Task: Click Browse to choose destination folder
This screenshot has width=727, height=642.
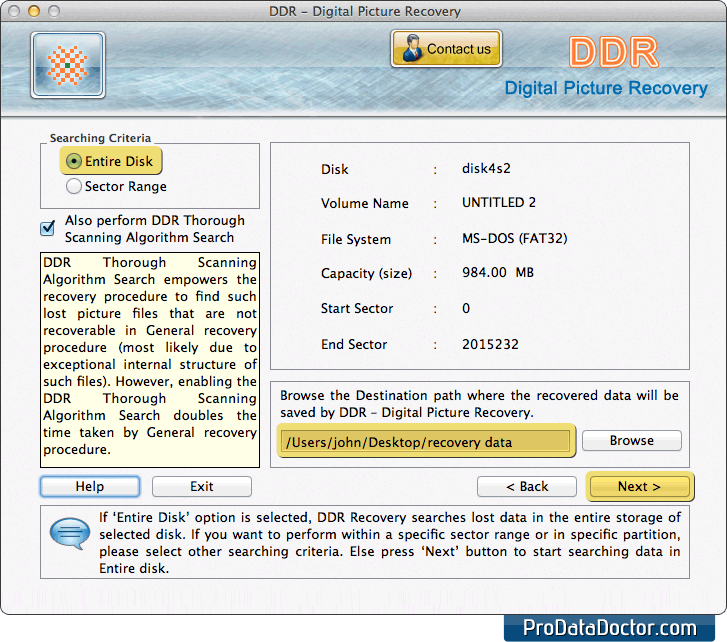Action: [x=631, y=440]
